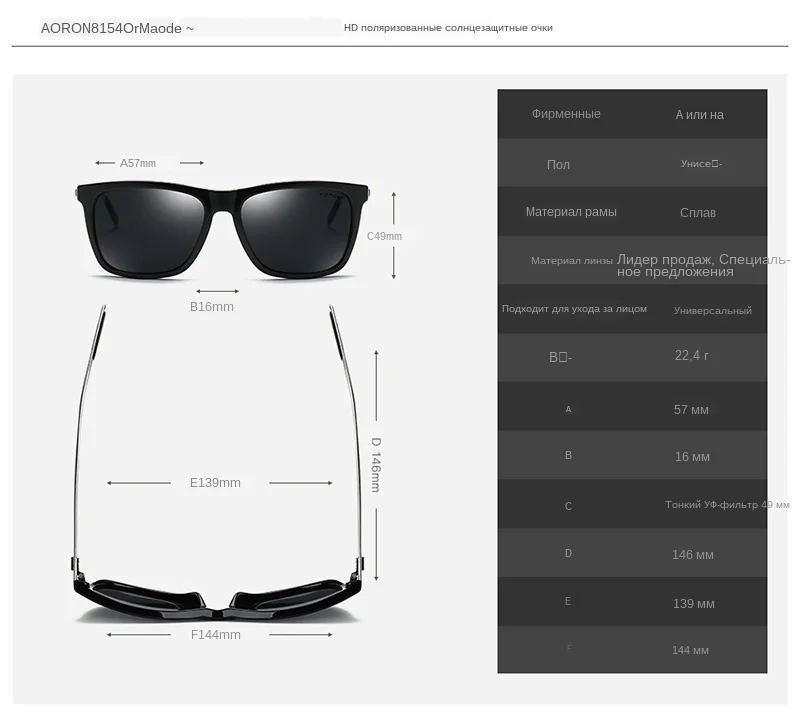Click the E139mm width label
Viewport: 800px width, 716px height.
coord(215,483)
